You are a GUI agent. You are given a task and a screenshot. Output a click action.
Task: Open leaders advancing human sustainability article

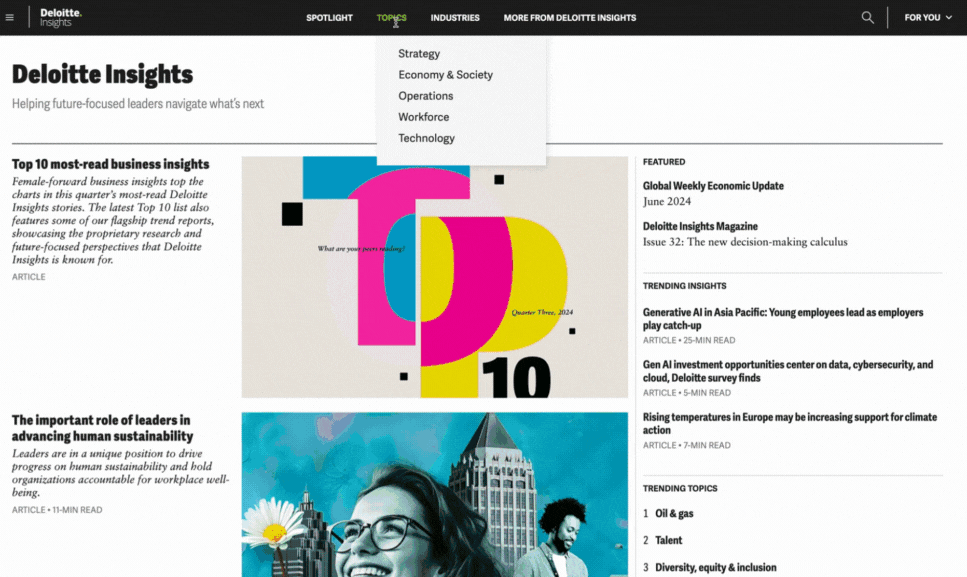click(x=102, y=428)
